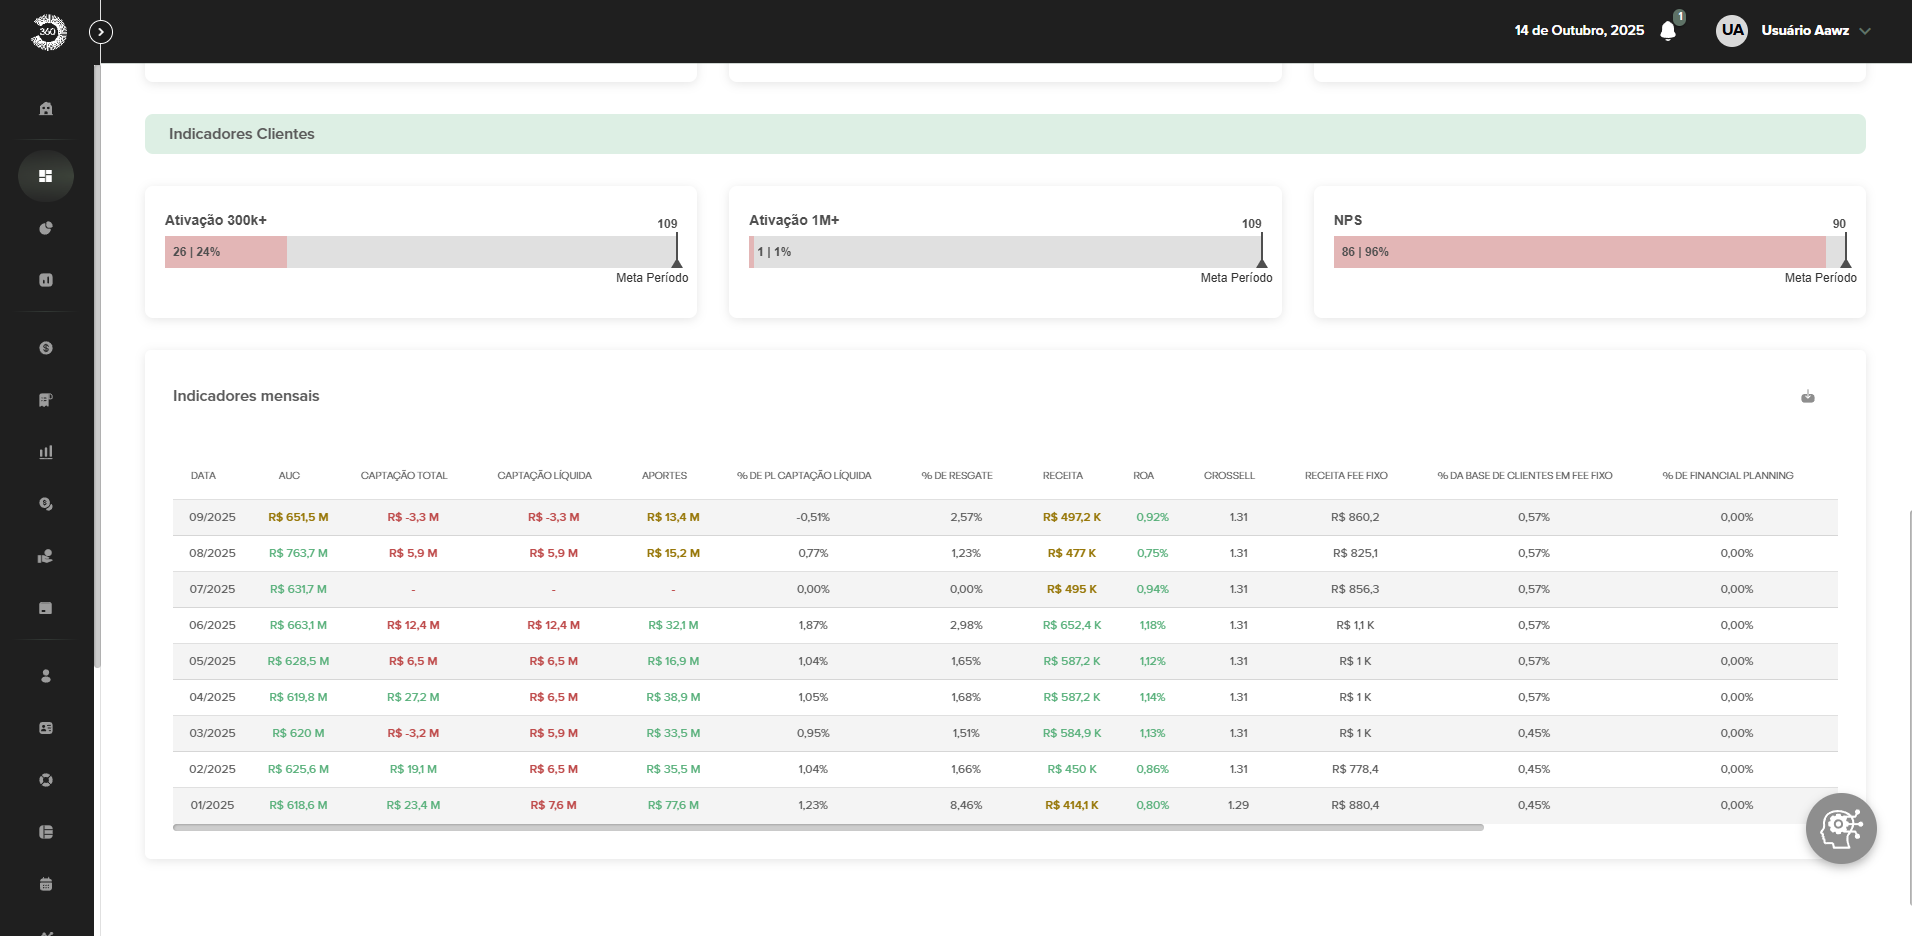Click the download icon in Indicadores mensais
Viewport: 1912px width, 936px height.
tap(1807, 397)
